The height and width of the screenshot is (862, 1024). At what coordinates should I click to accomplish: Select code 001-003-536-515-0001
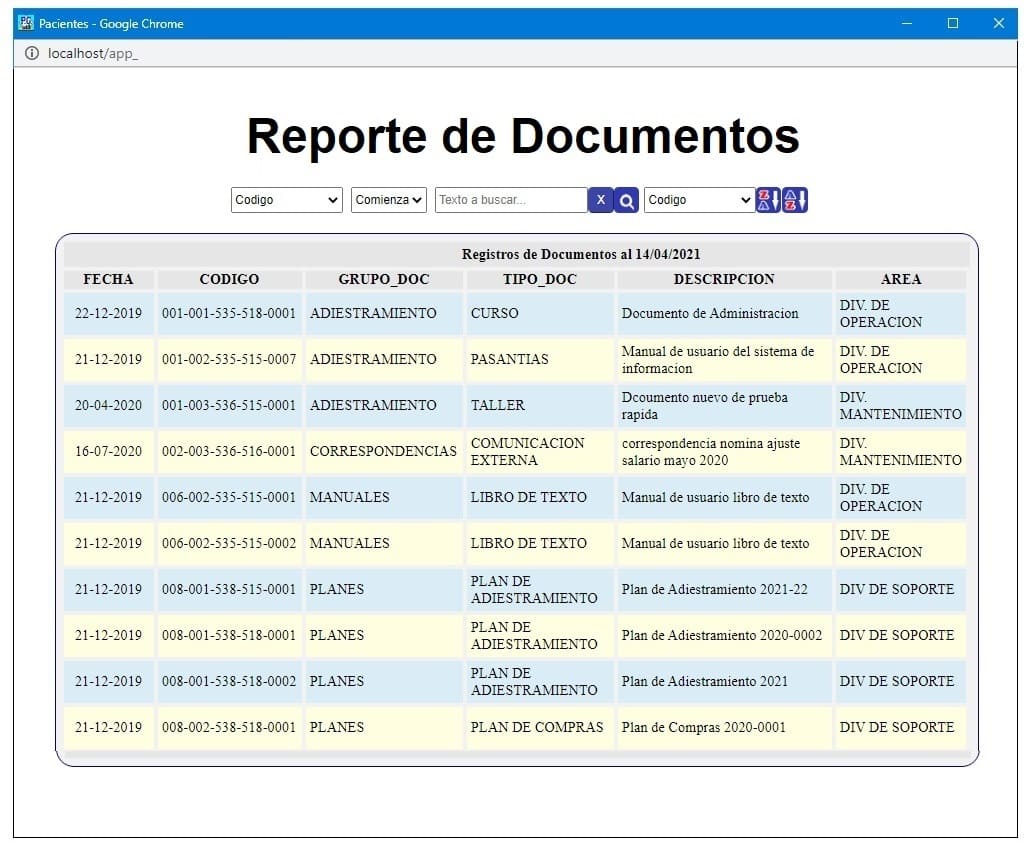coord(229,405)
